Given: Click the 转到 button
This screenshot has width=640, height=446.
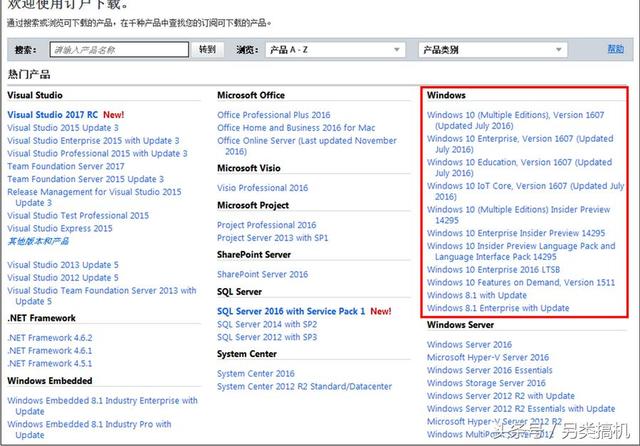Looking at the screenshot, I should click(x=207, y=50).
